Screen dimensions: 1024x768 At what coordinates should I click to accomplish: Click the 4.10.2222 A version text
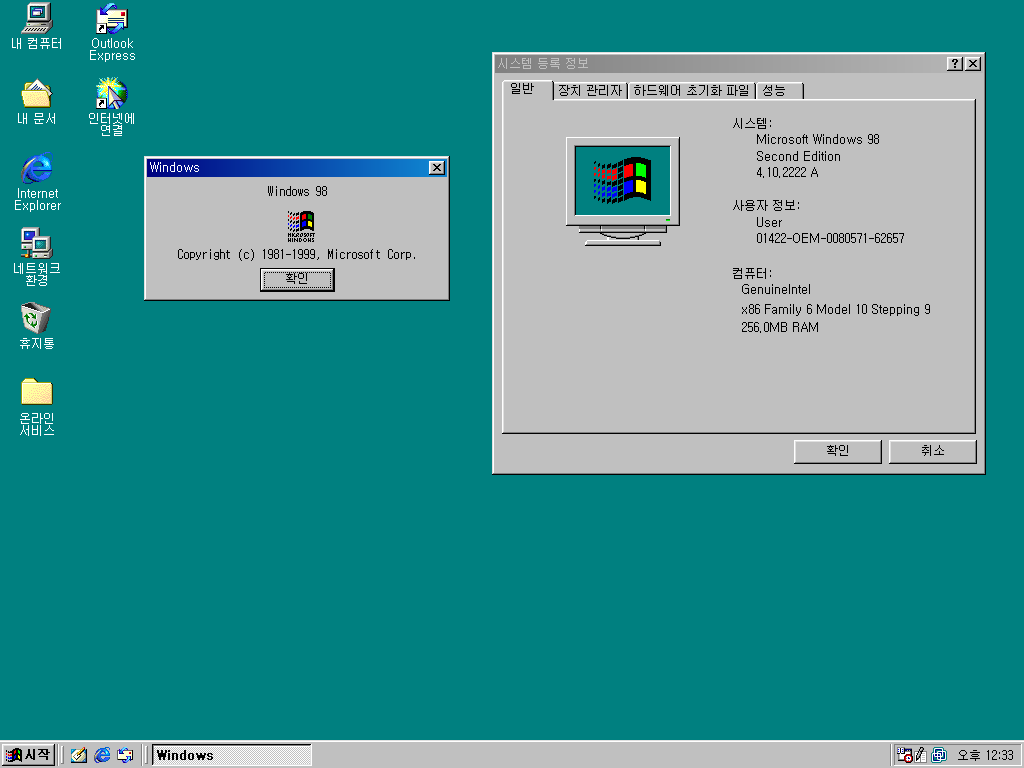click(787, 172)
